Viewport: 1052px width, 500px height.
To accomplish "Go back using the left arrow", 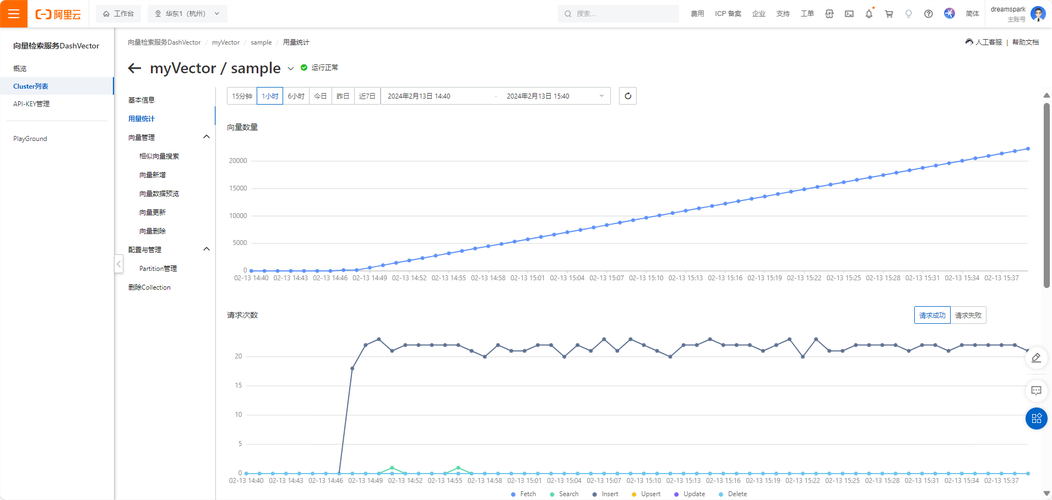I will pyautogui.click(x=135, y=68).
